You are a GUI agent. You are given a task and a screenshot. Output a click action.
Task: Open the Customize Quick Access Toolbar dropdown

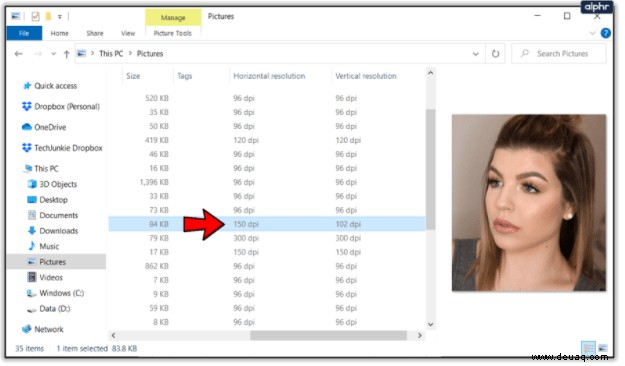[60, 17]
